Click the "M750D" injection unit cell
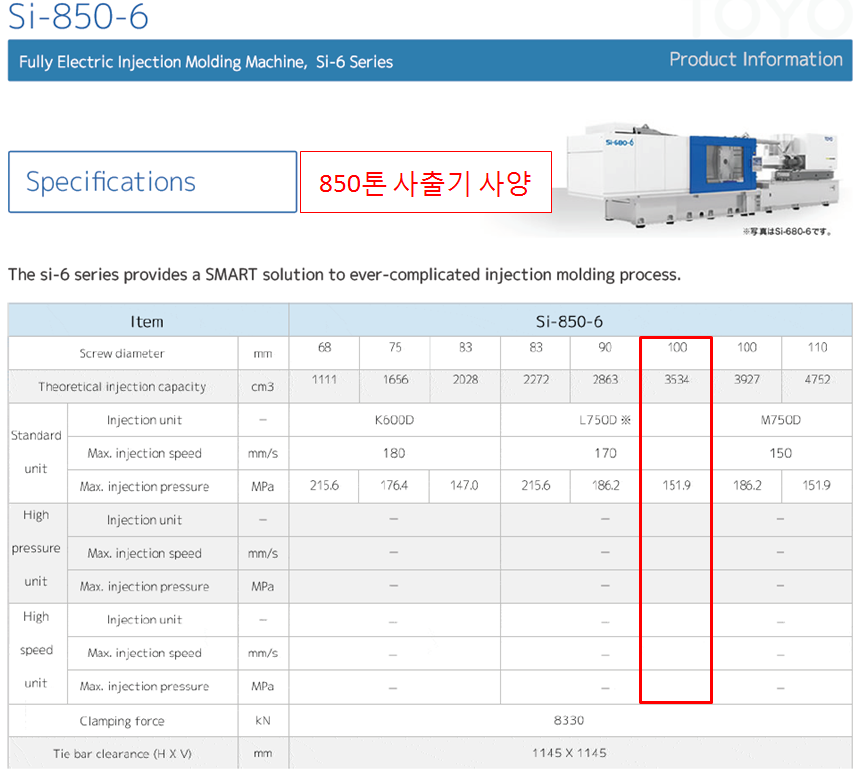This screenshot has width=855, height=772. (780, 420)
